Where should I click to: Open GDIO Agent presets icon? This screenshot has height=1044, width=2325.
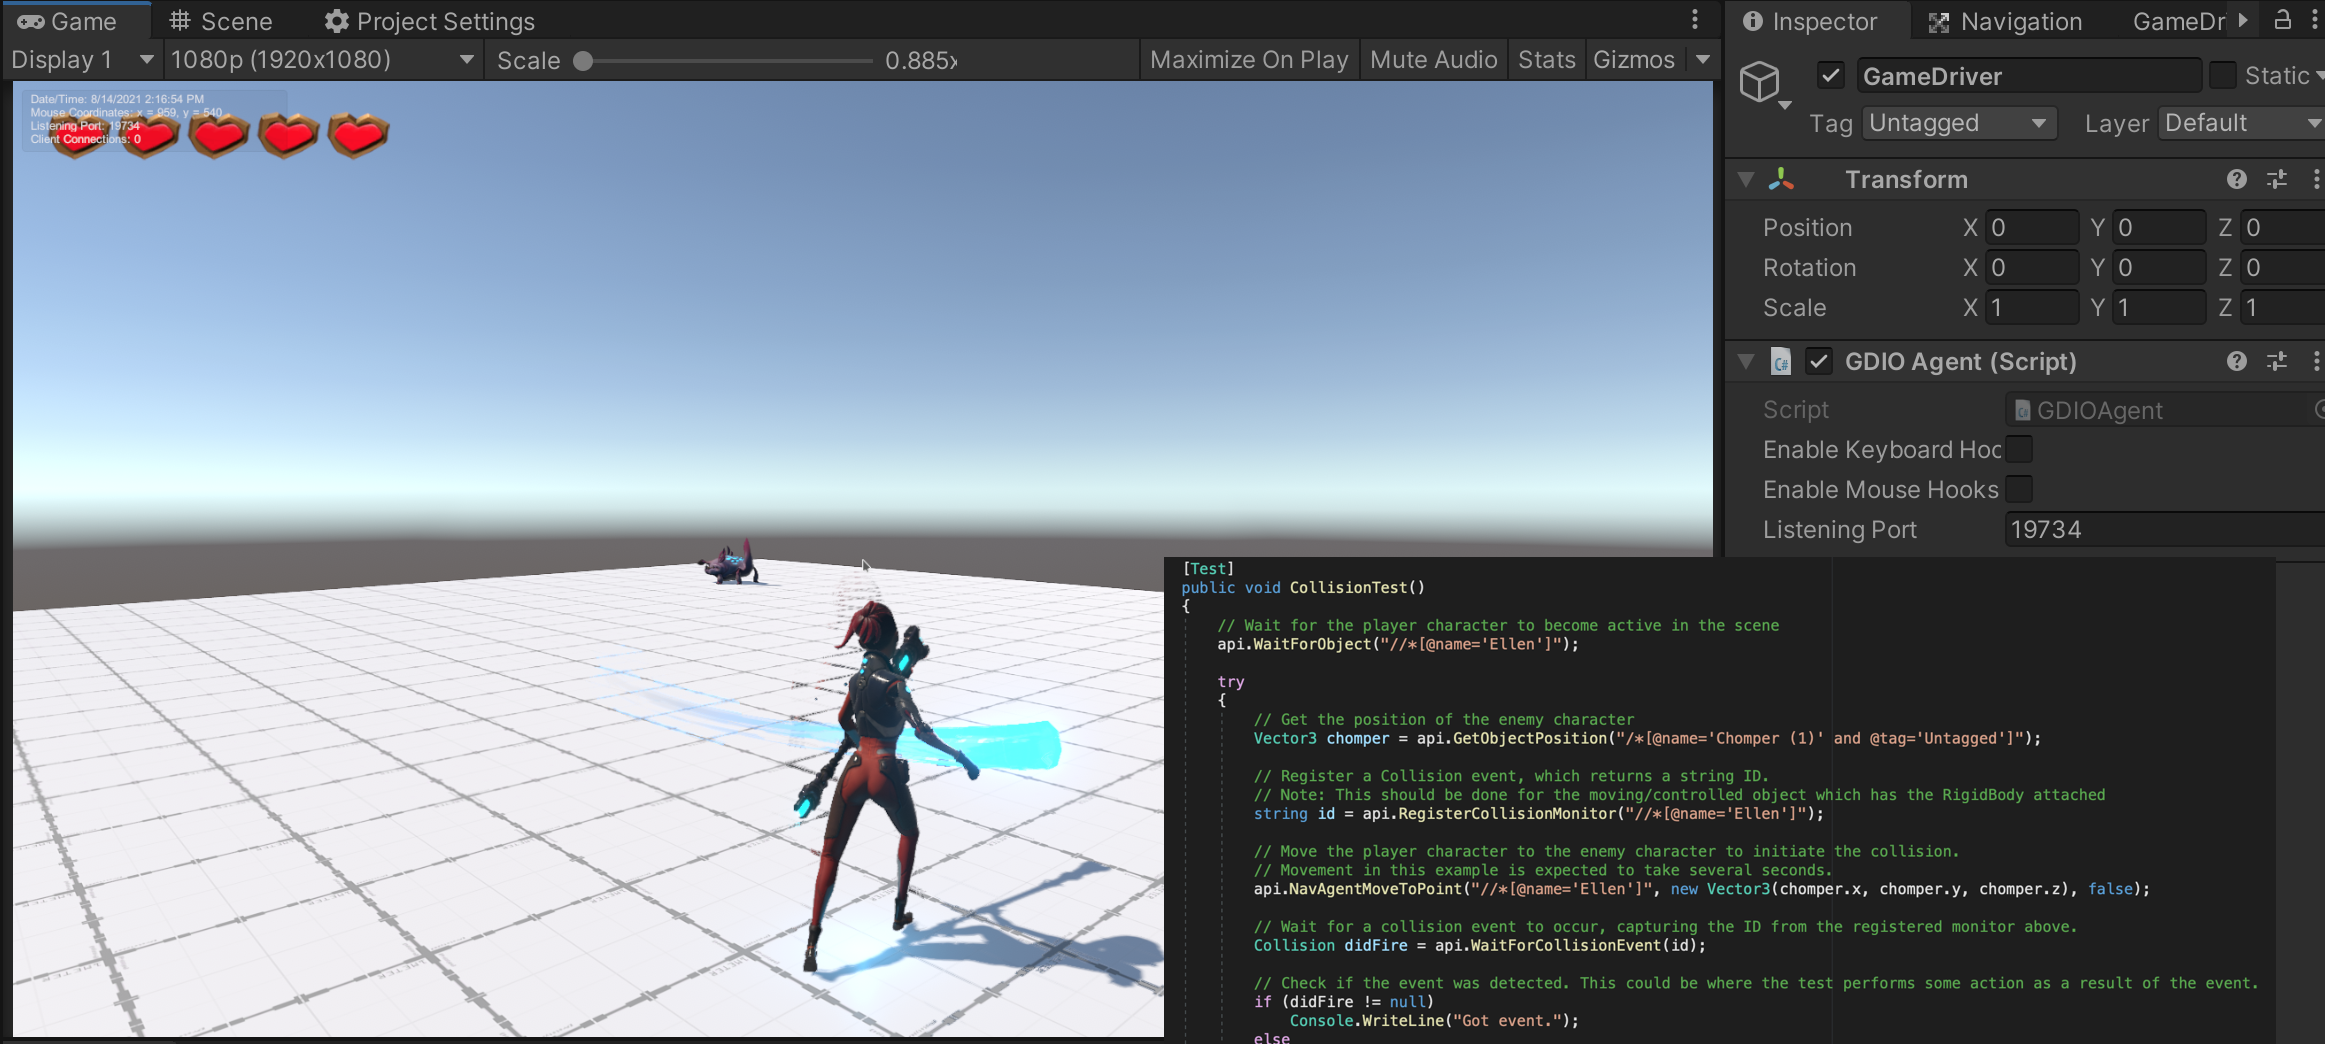point(2277,361)
